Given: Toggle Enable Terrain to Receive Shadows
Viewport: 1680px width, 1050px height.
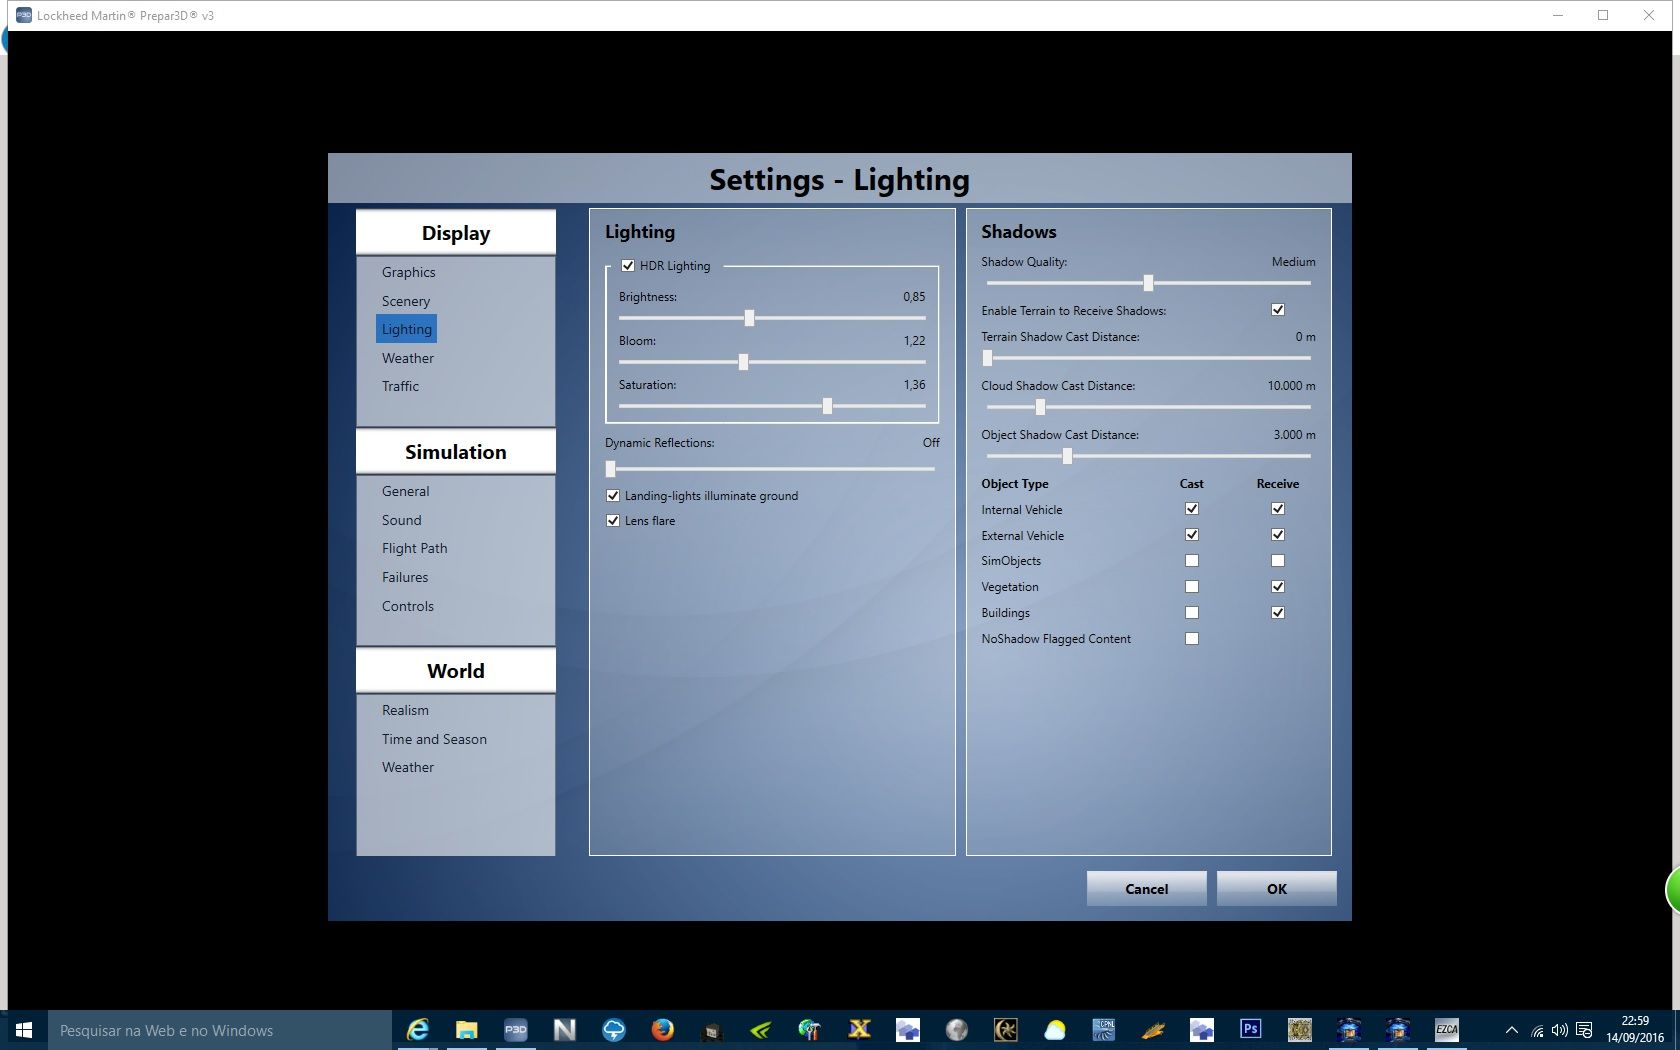Looking at the screenshot, I should point(1278,310).
